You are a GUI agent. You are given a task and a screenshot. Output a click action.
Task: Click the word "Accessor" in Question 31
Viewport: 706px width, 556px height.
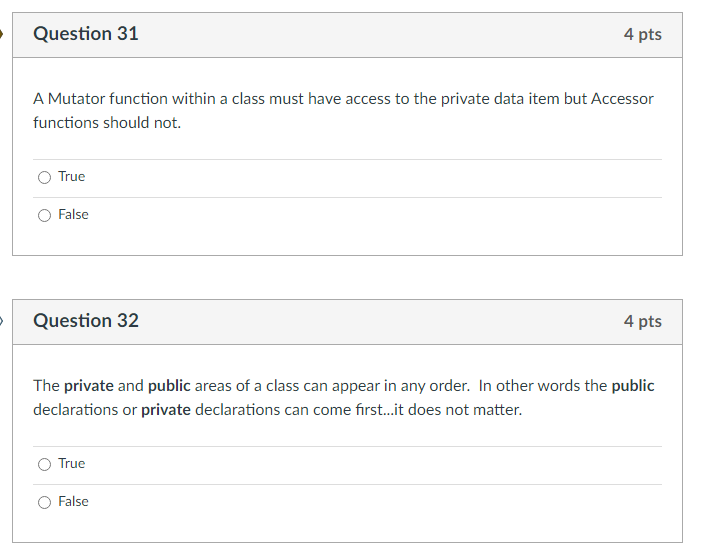[x=622, y=99]
